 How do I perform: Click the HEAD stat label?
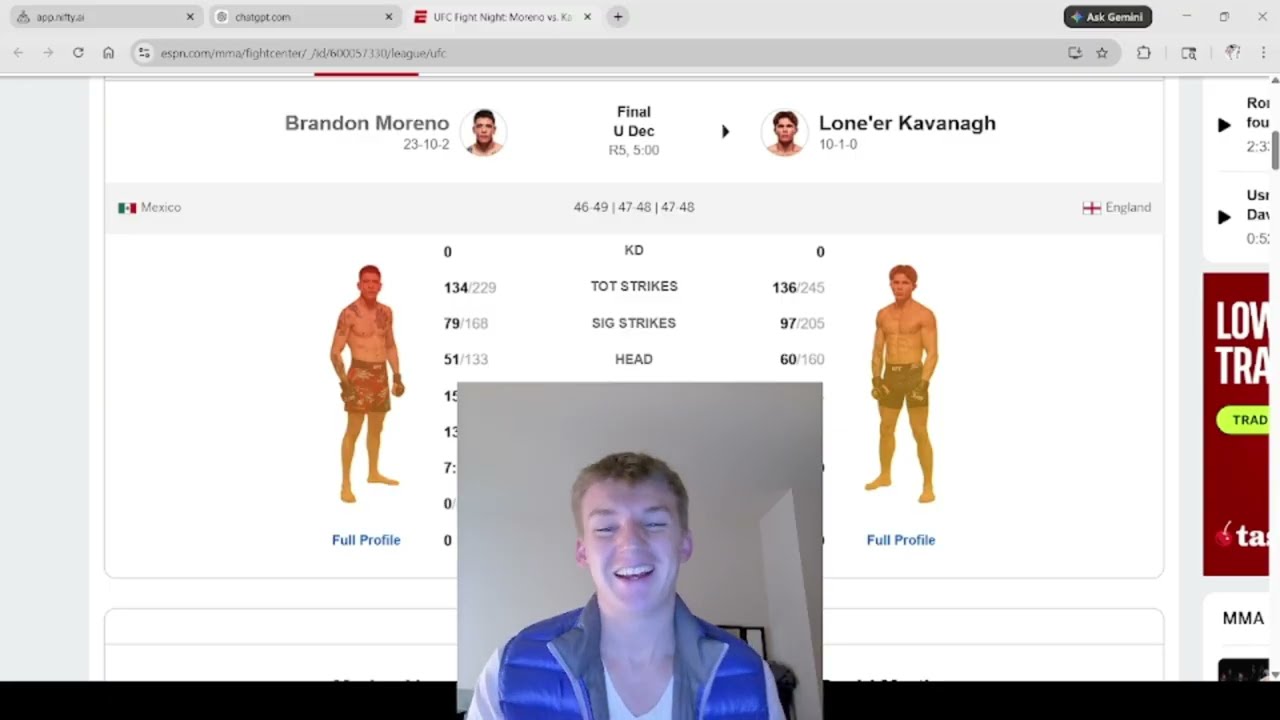(634, 359)
